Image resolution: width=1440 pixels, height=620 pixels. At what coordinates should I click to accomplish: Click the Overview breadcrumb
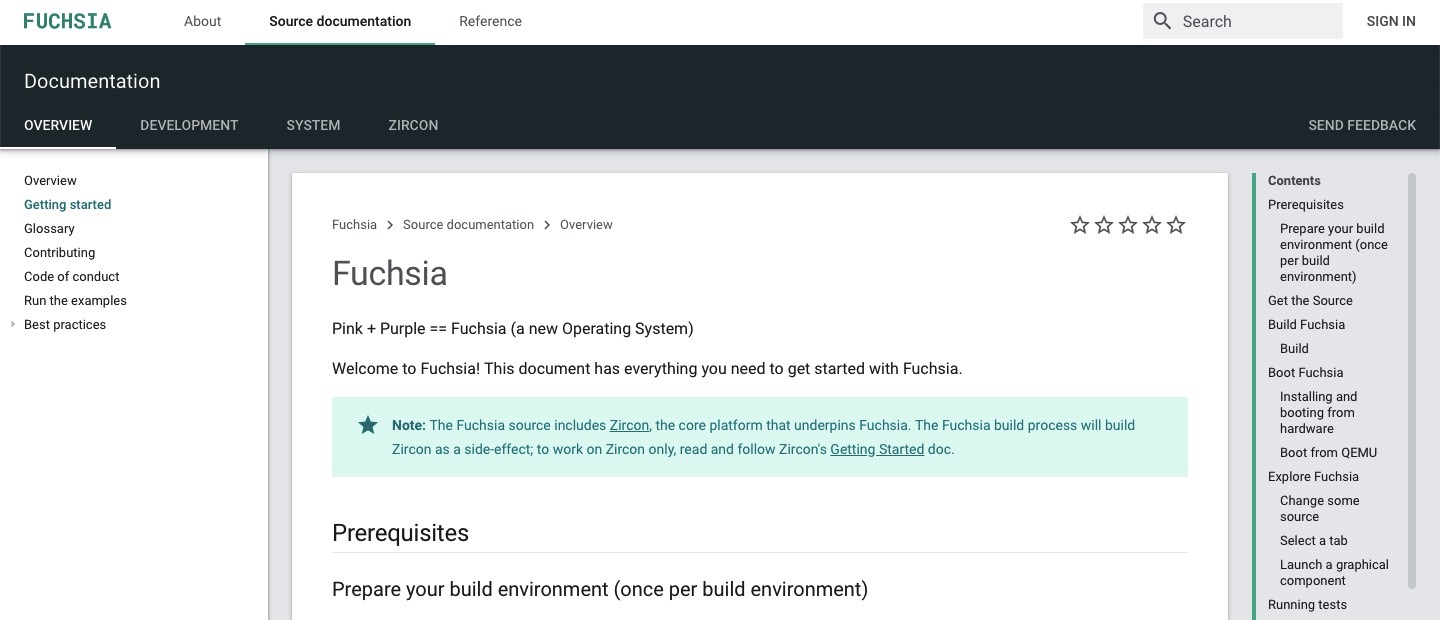[x=586, y=225]
